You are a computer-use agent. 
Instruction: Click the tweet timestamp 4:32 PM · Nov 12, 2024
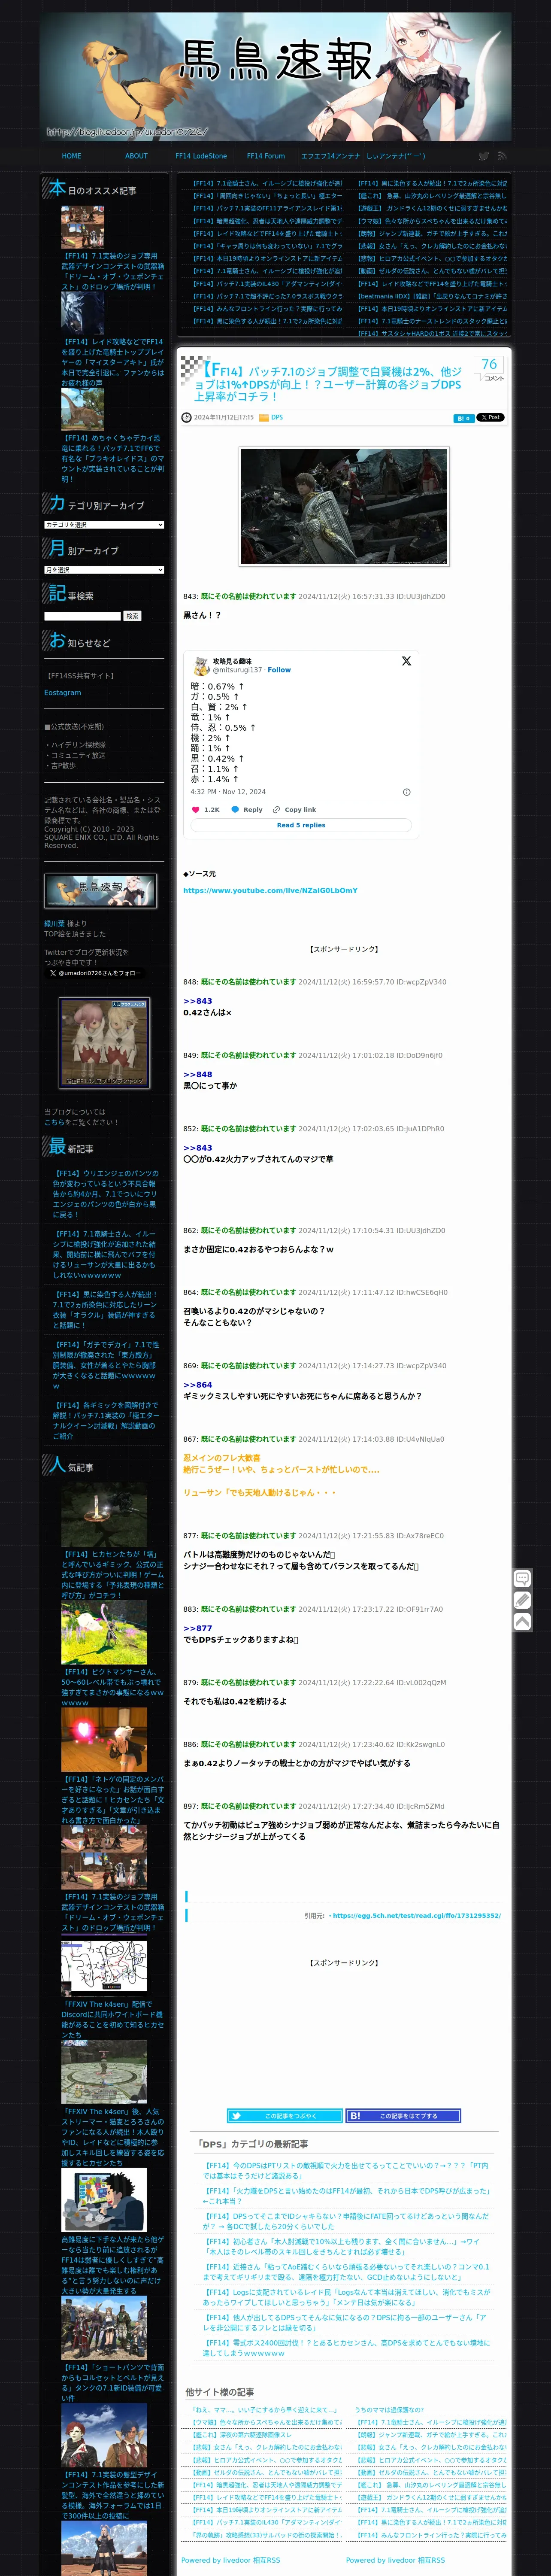click(x=228, y=792)
